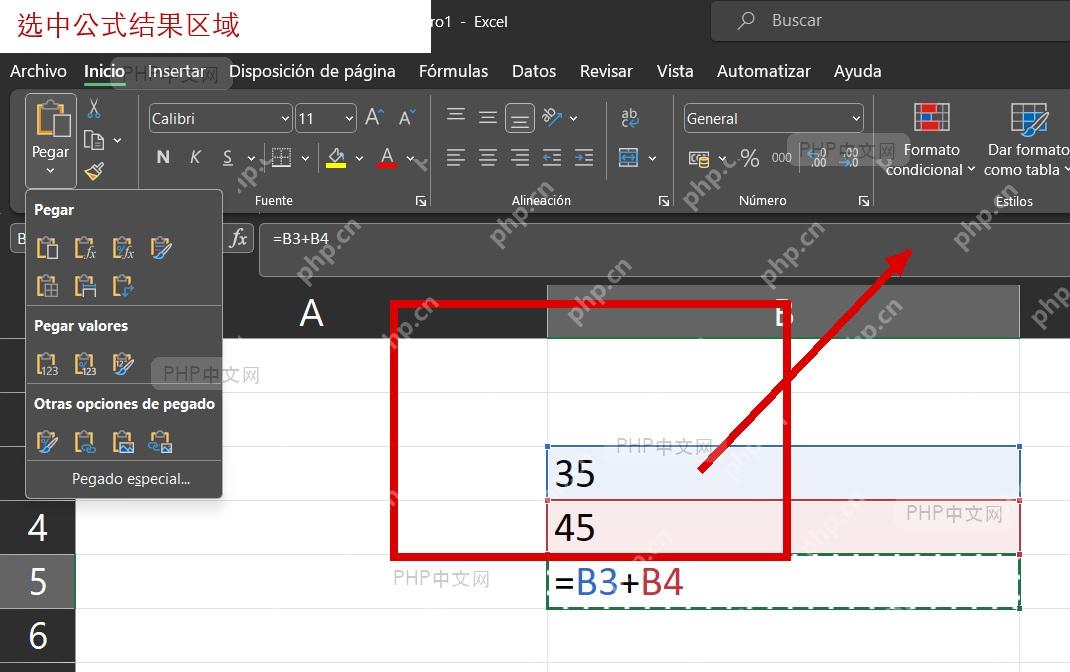
Task: Open Formato condicional menu
Action: point(931,139)
